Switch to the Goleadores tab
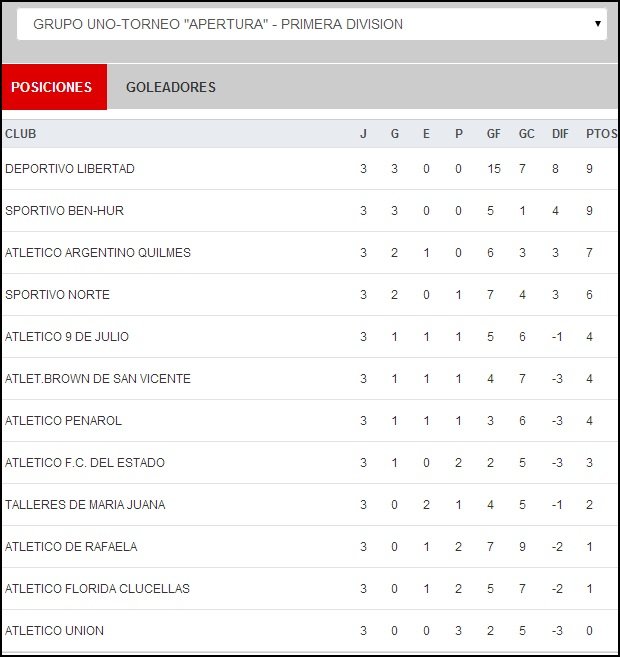Screen dimensions: 620x657 click(x=171, y=87)
